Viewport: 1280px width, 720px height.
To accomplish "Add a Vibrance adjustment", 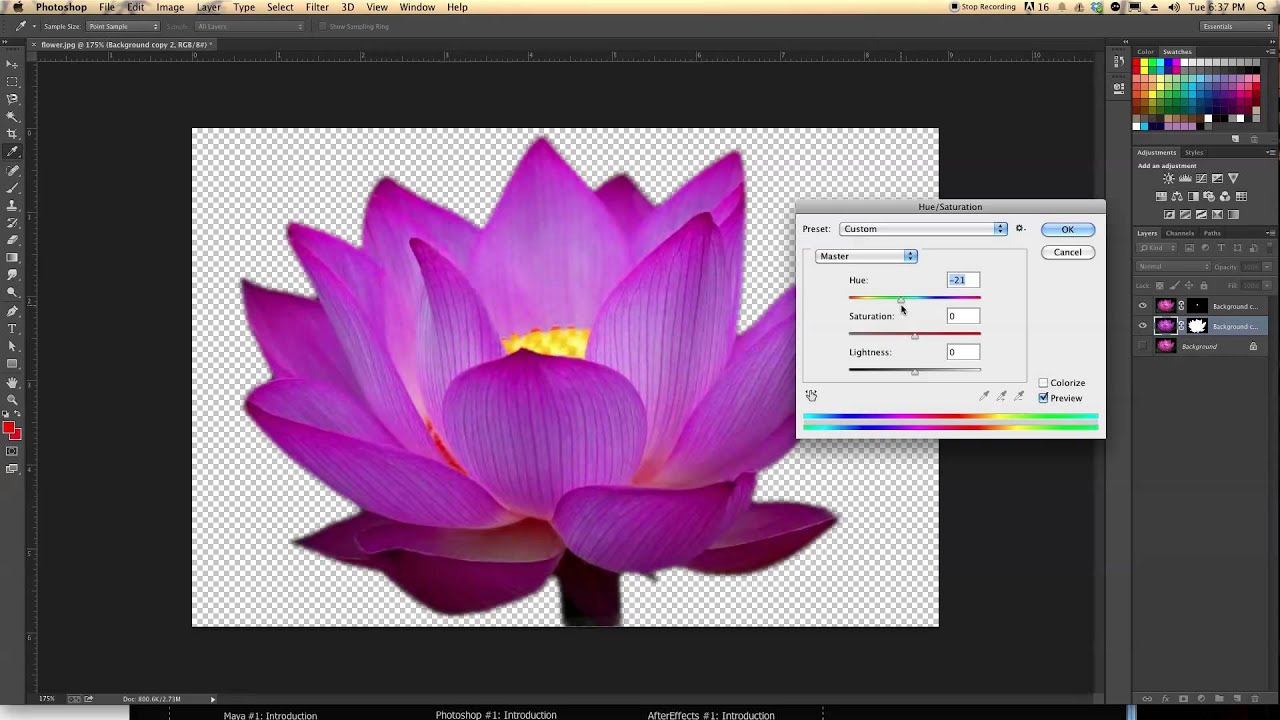I will pyautogui.click(x=1234, y=178).
